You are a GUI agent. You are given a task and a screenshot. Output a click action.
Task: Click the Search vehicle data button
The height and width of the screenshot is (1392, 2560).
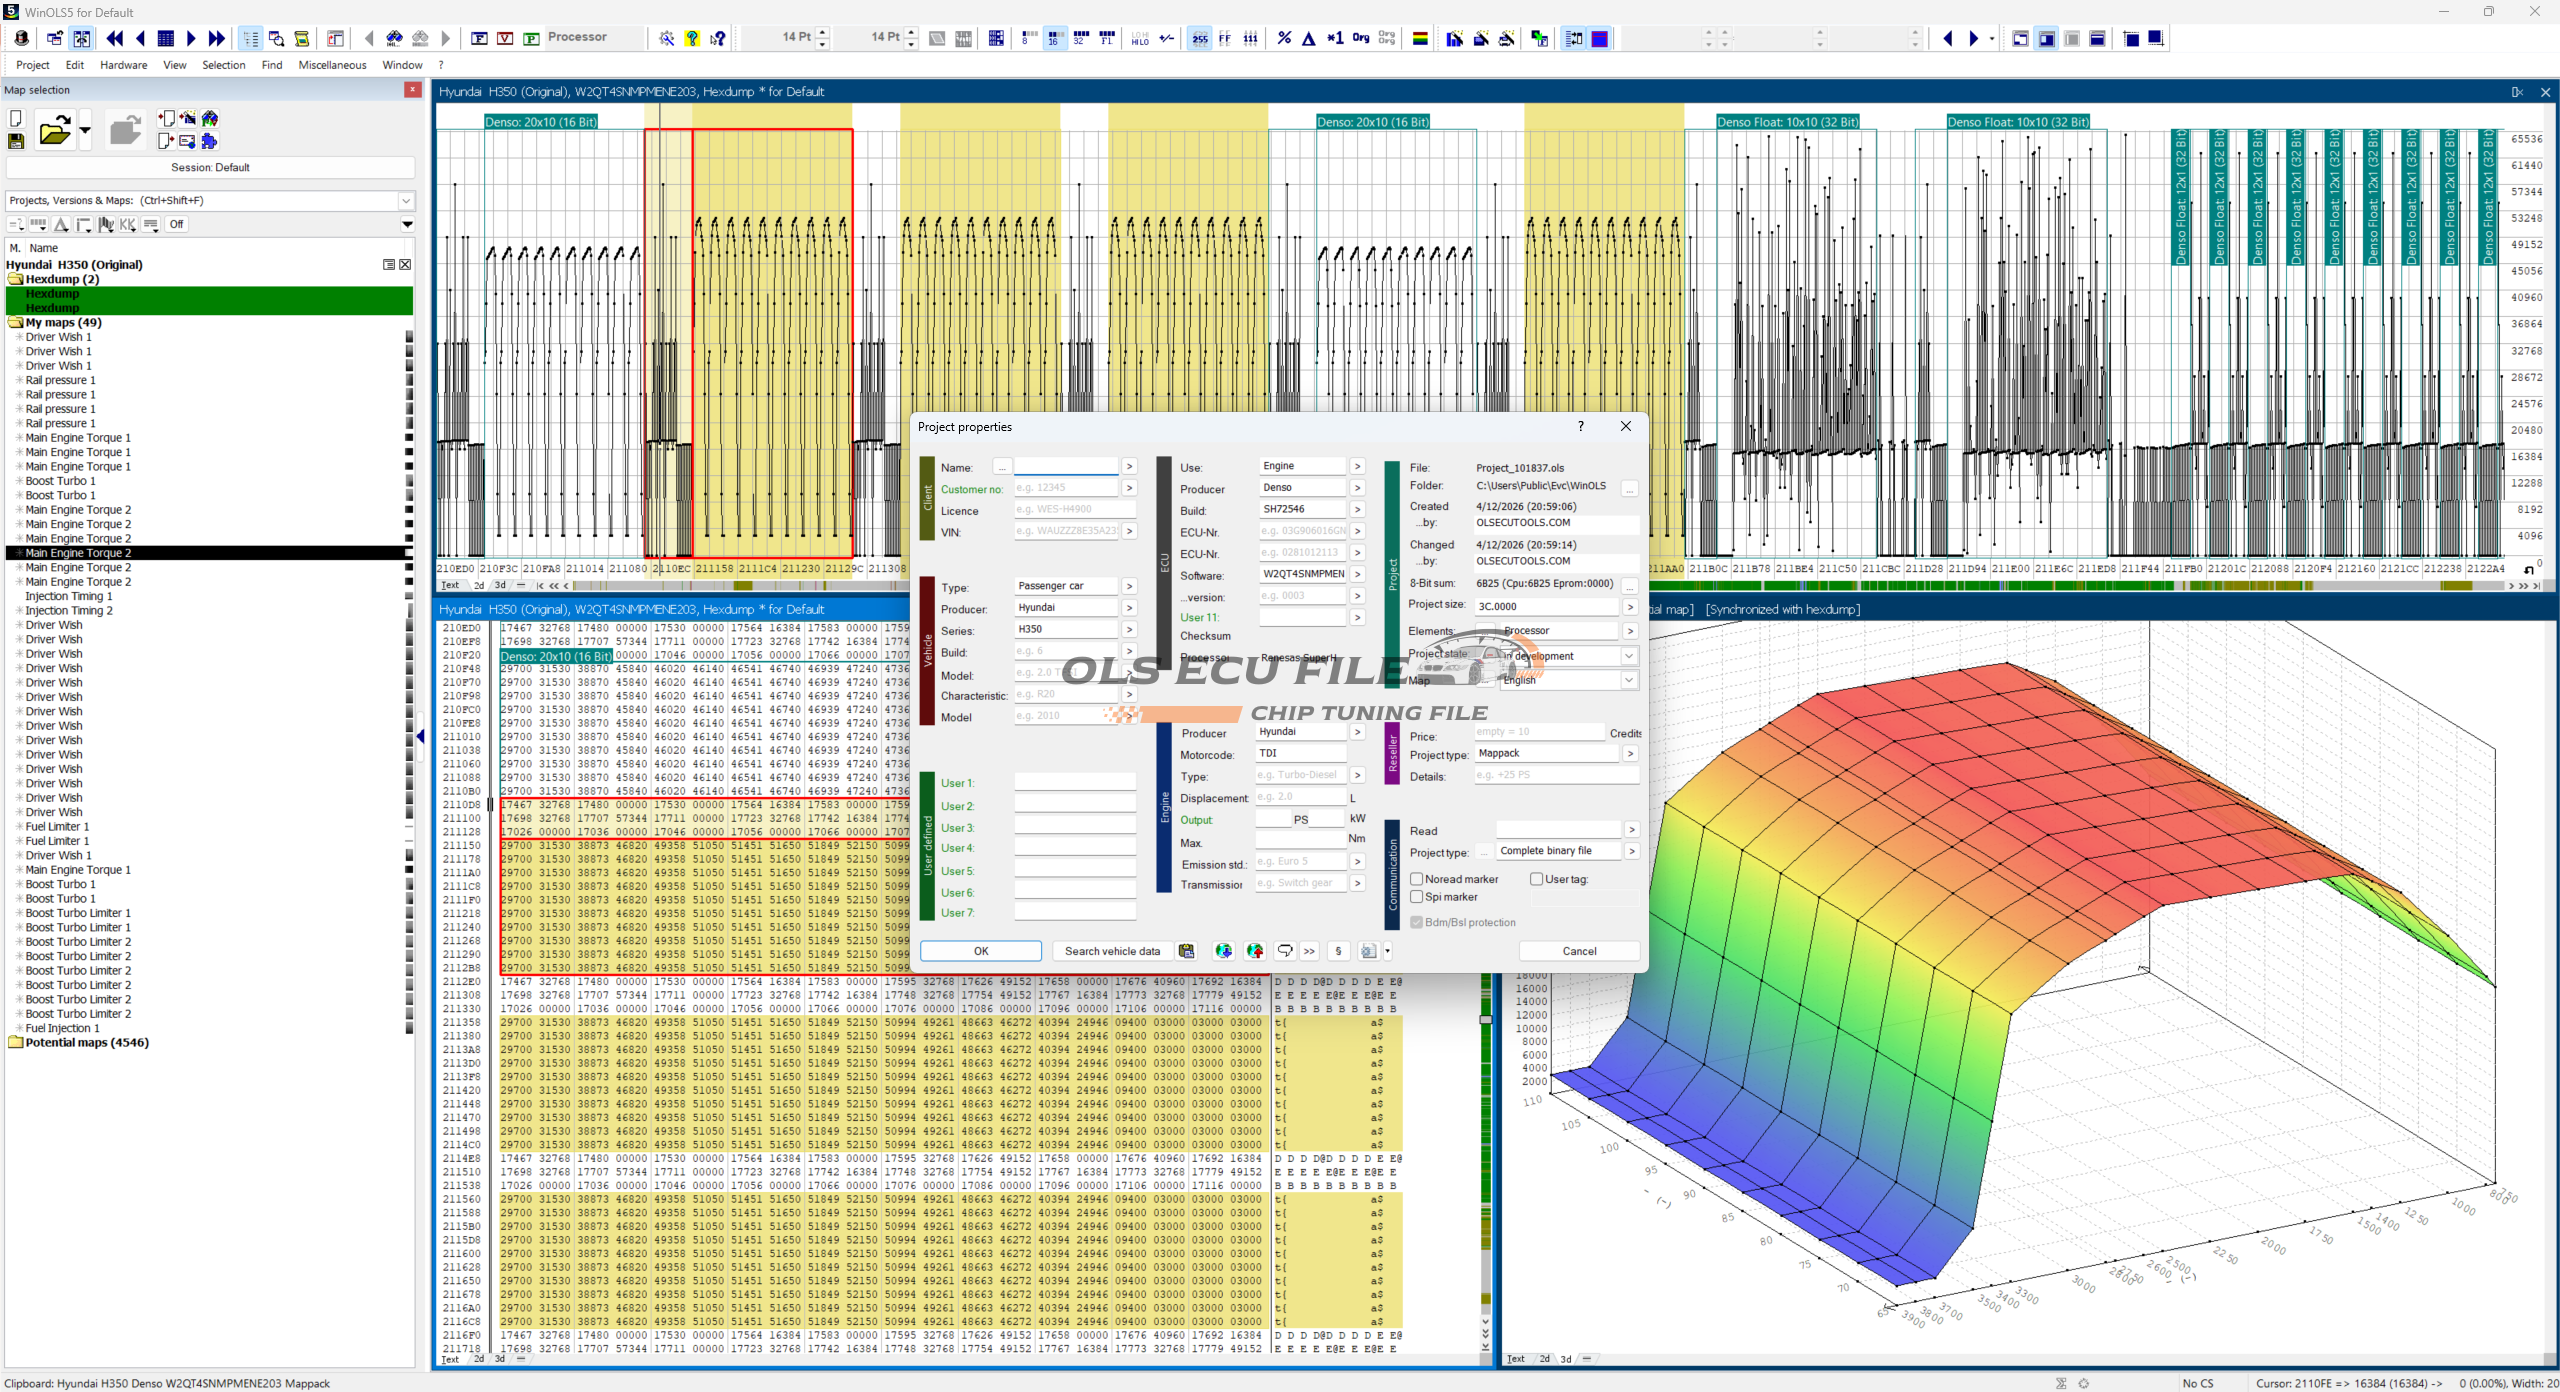pos(1112,951)
